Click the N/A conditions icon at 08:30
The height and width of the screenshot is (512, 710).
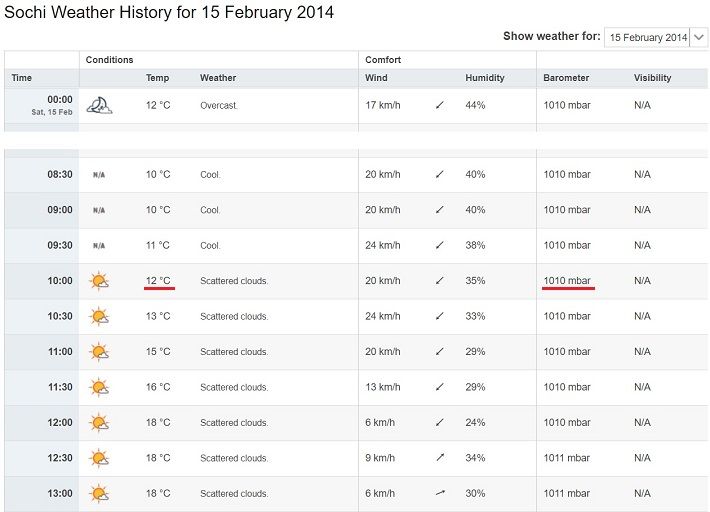99,175
